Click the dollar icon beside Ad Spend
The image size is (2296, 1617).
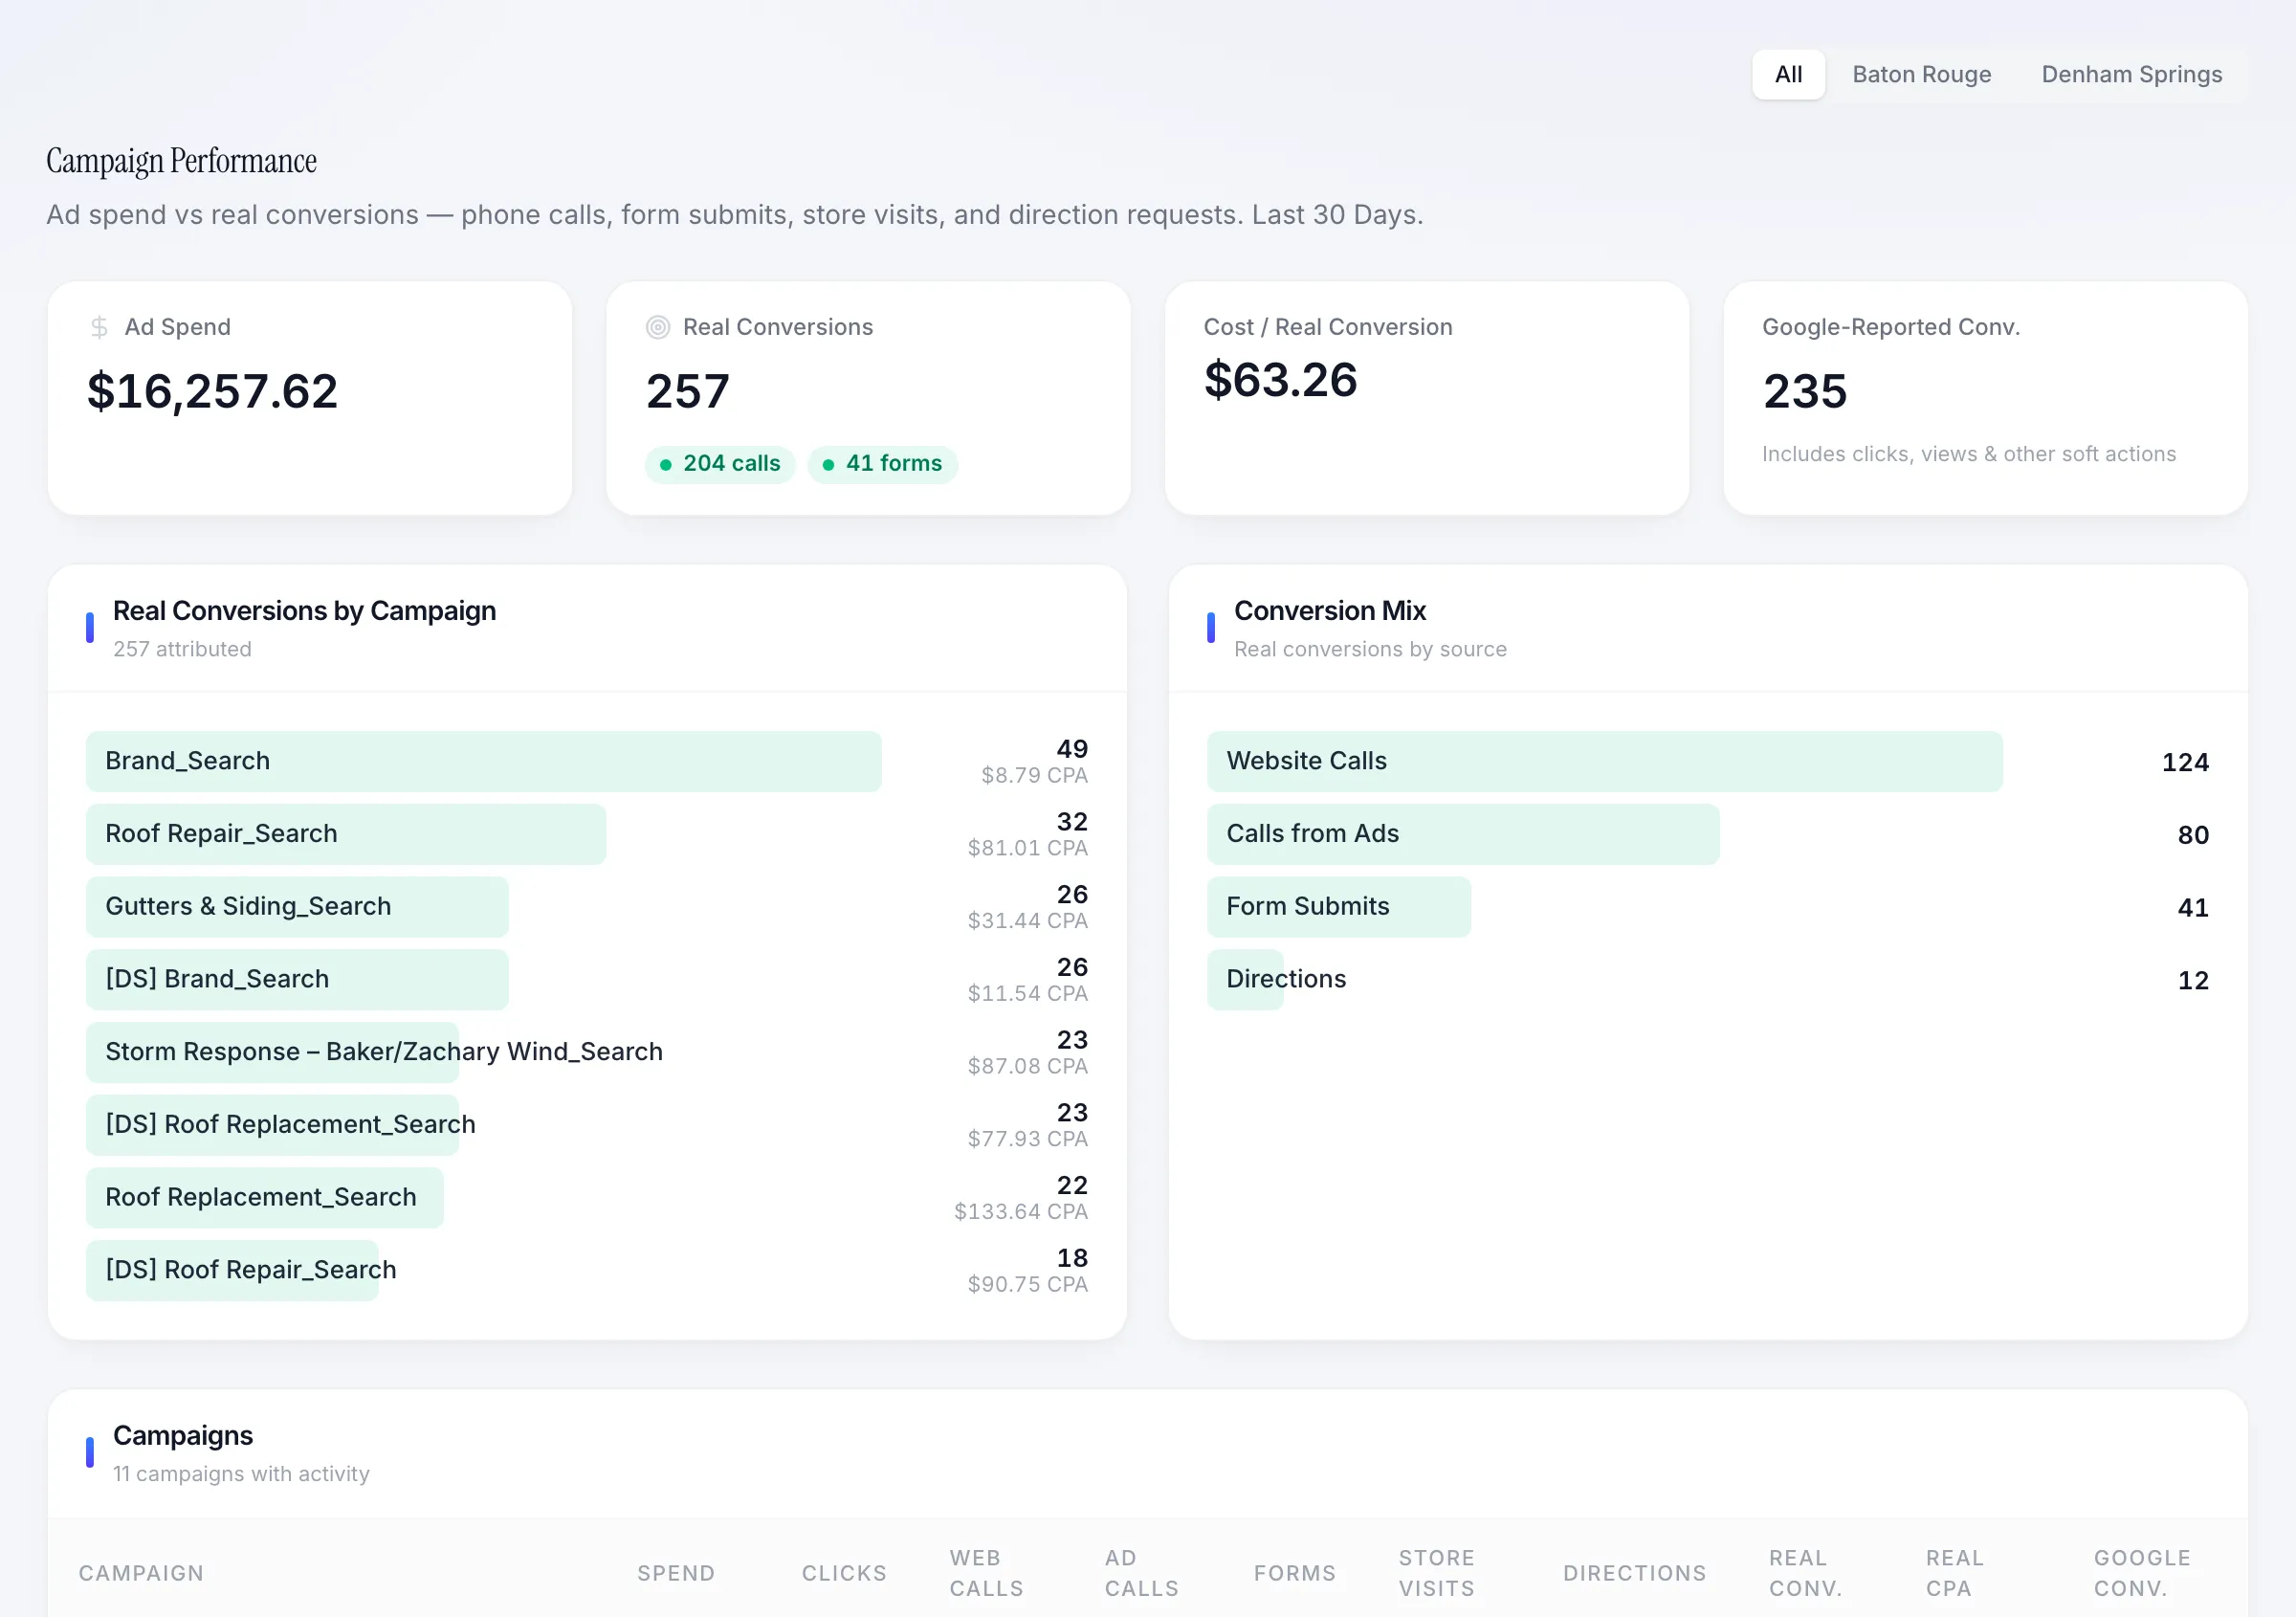[99, 327]
